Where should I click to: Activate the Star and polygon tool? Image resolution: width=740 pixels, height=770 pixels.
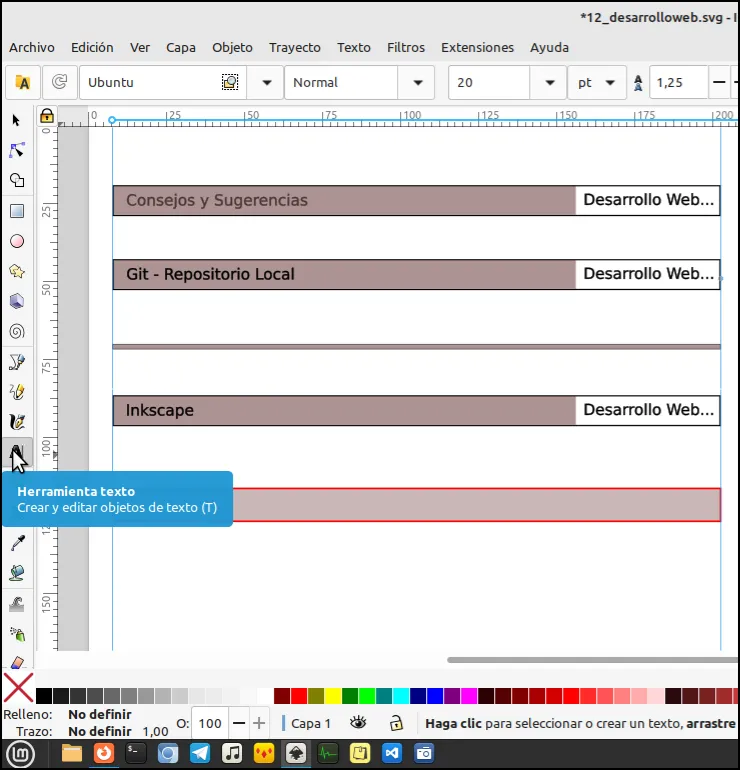click(17, 271)
